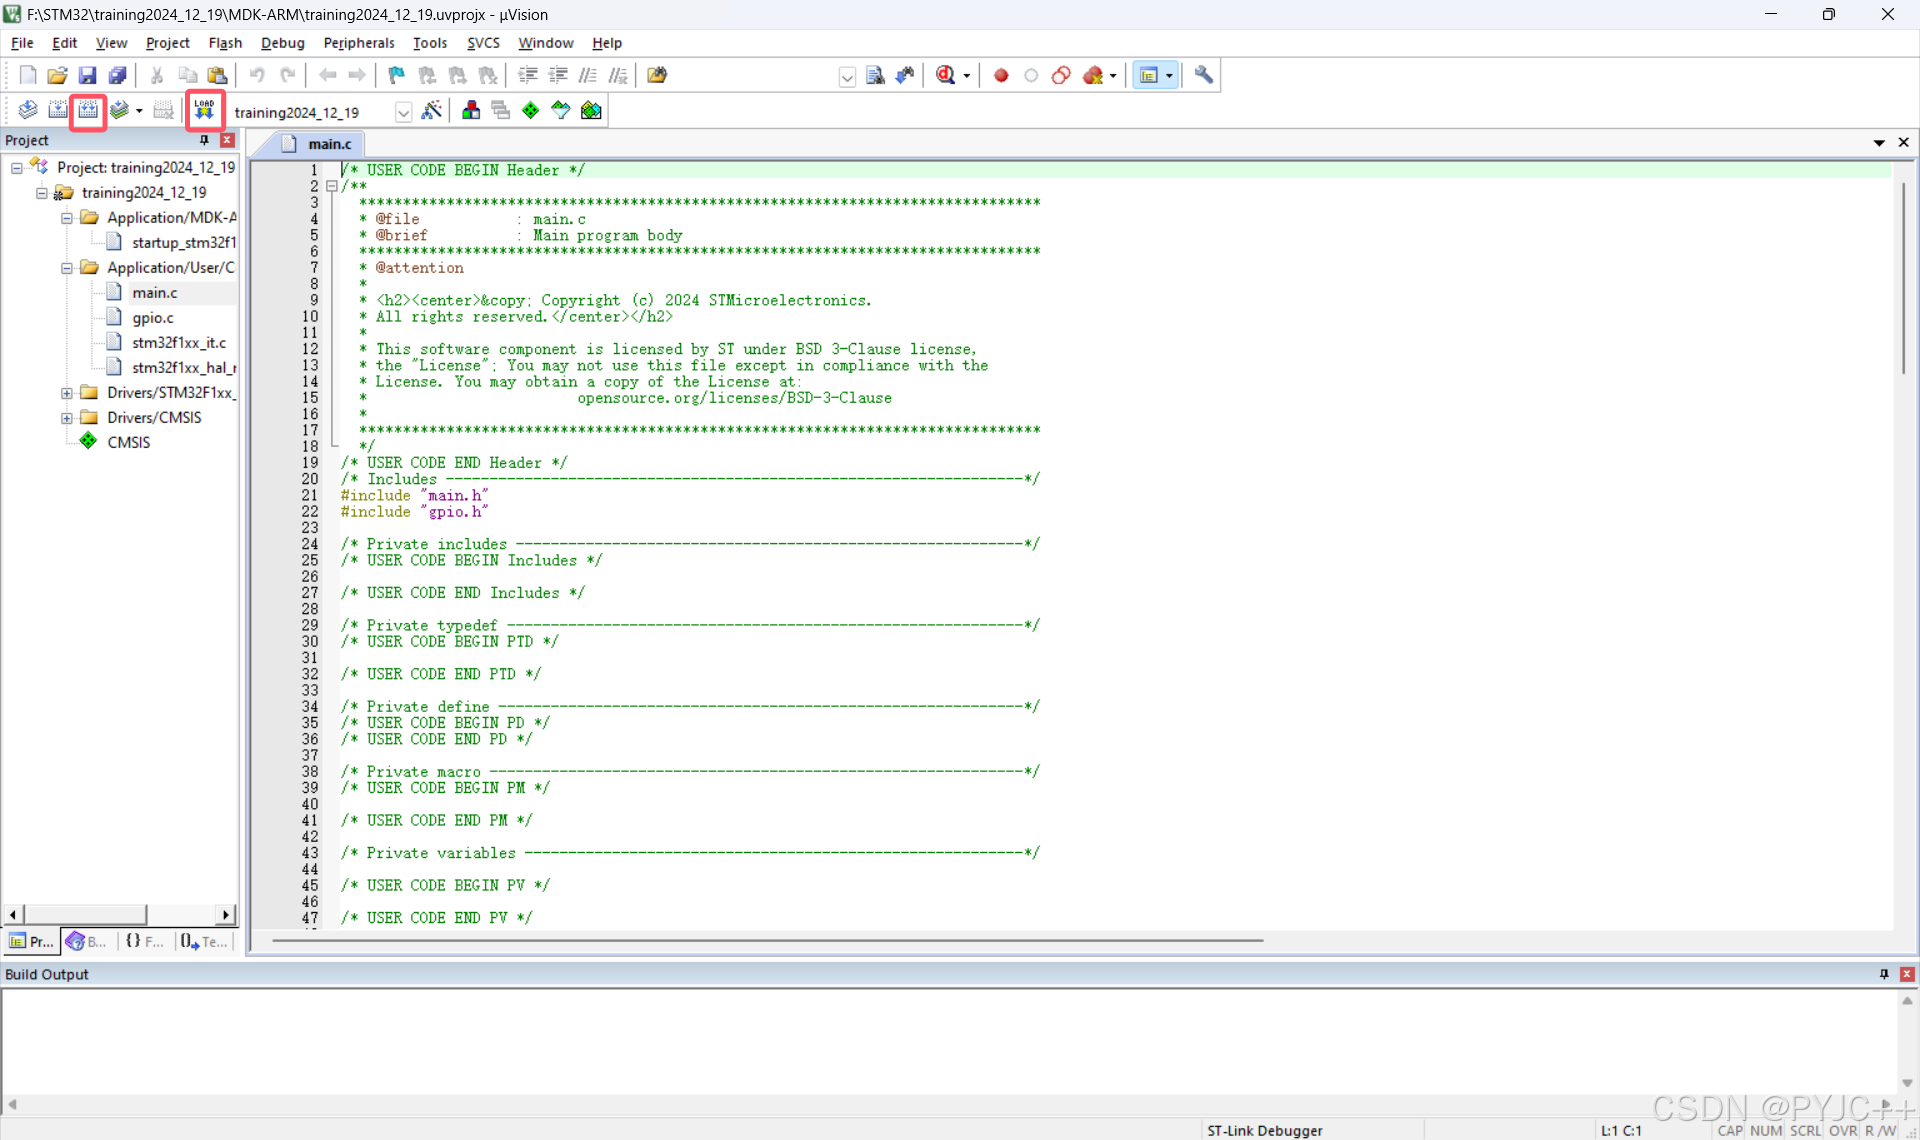Insert breakpoint using red circle icon
This screenshot has height=1140, width=1920.
1001,75
